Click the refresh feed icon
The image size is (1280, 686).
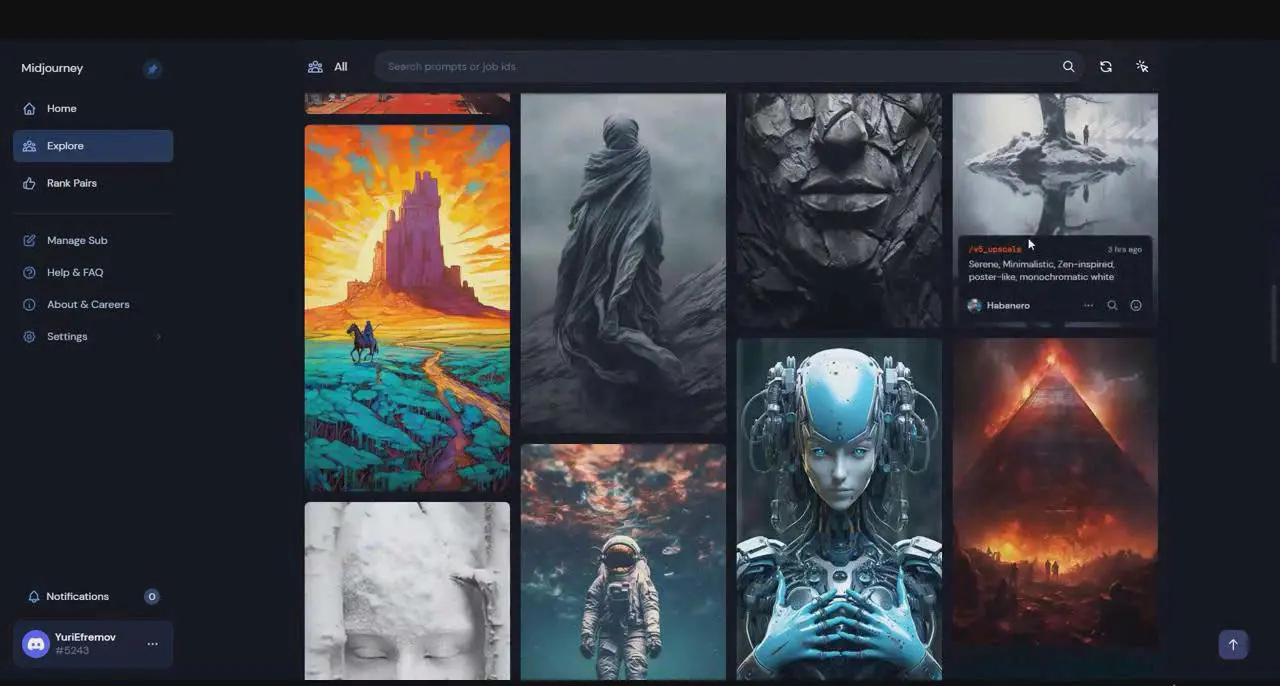tap(1105, 67)
